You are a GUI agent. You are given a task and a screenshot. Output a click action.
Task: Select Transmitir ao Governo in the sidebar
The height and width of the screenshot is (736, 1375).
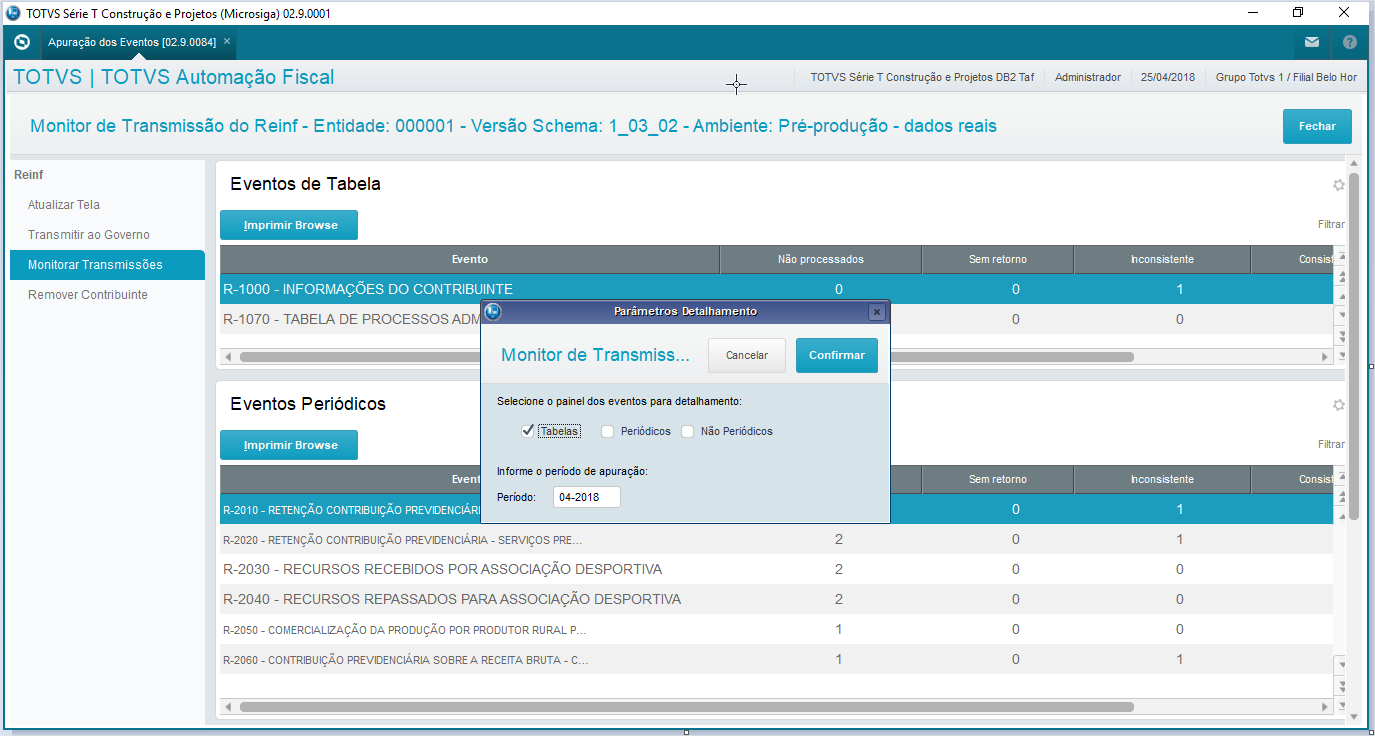(x=89, y=235)
